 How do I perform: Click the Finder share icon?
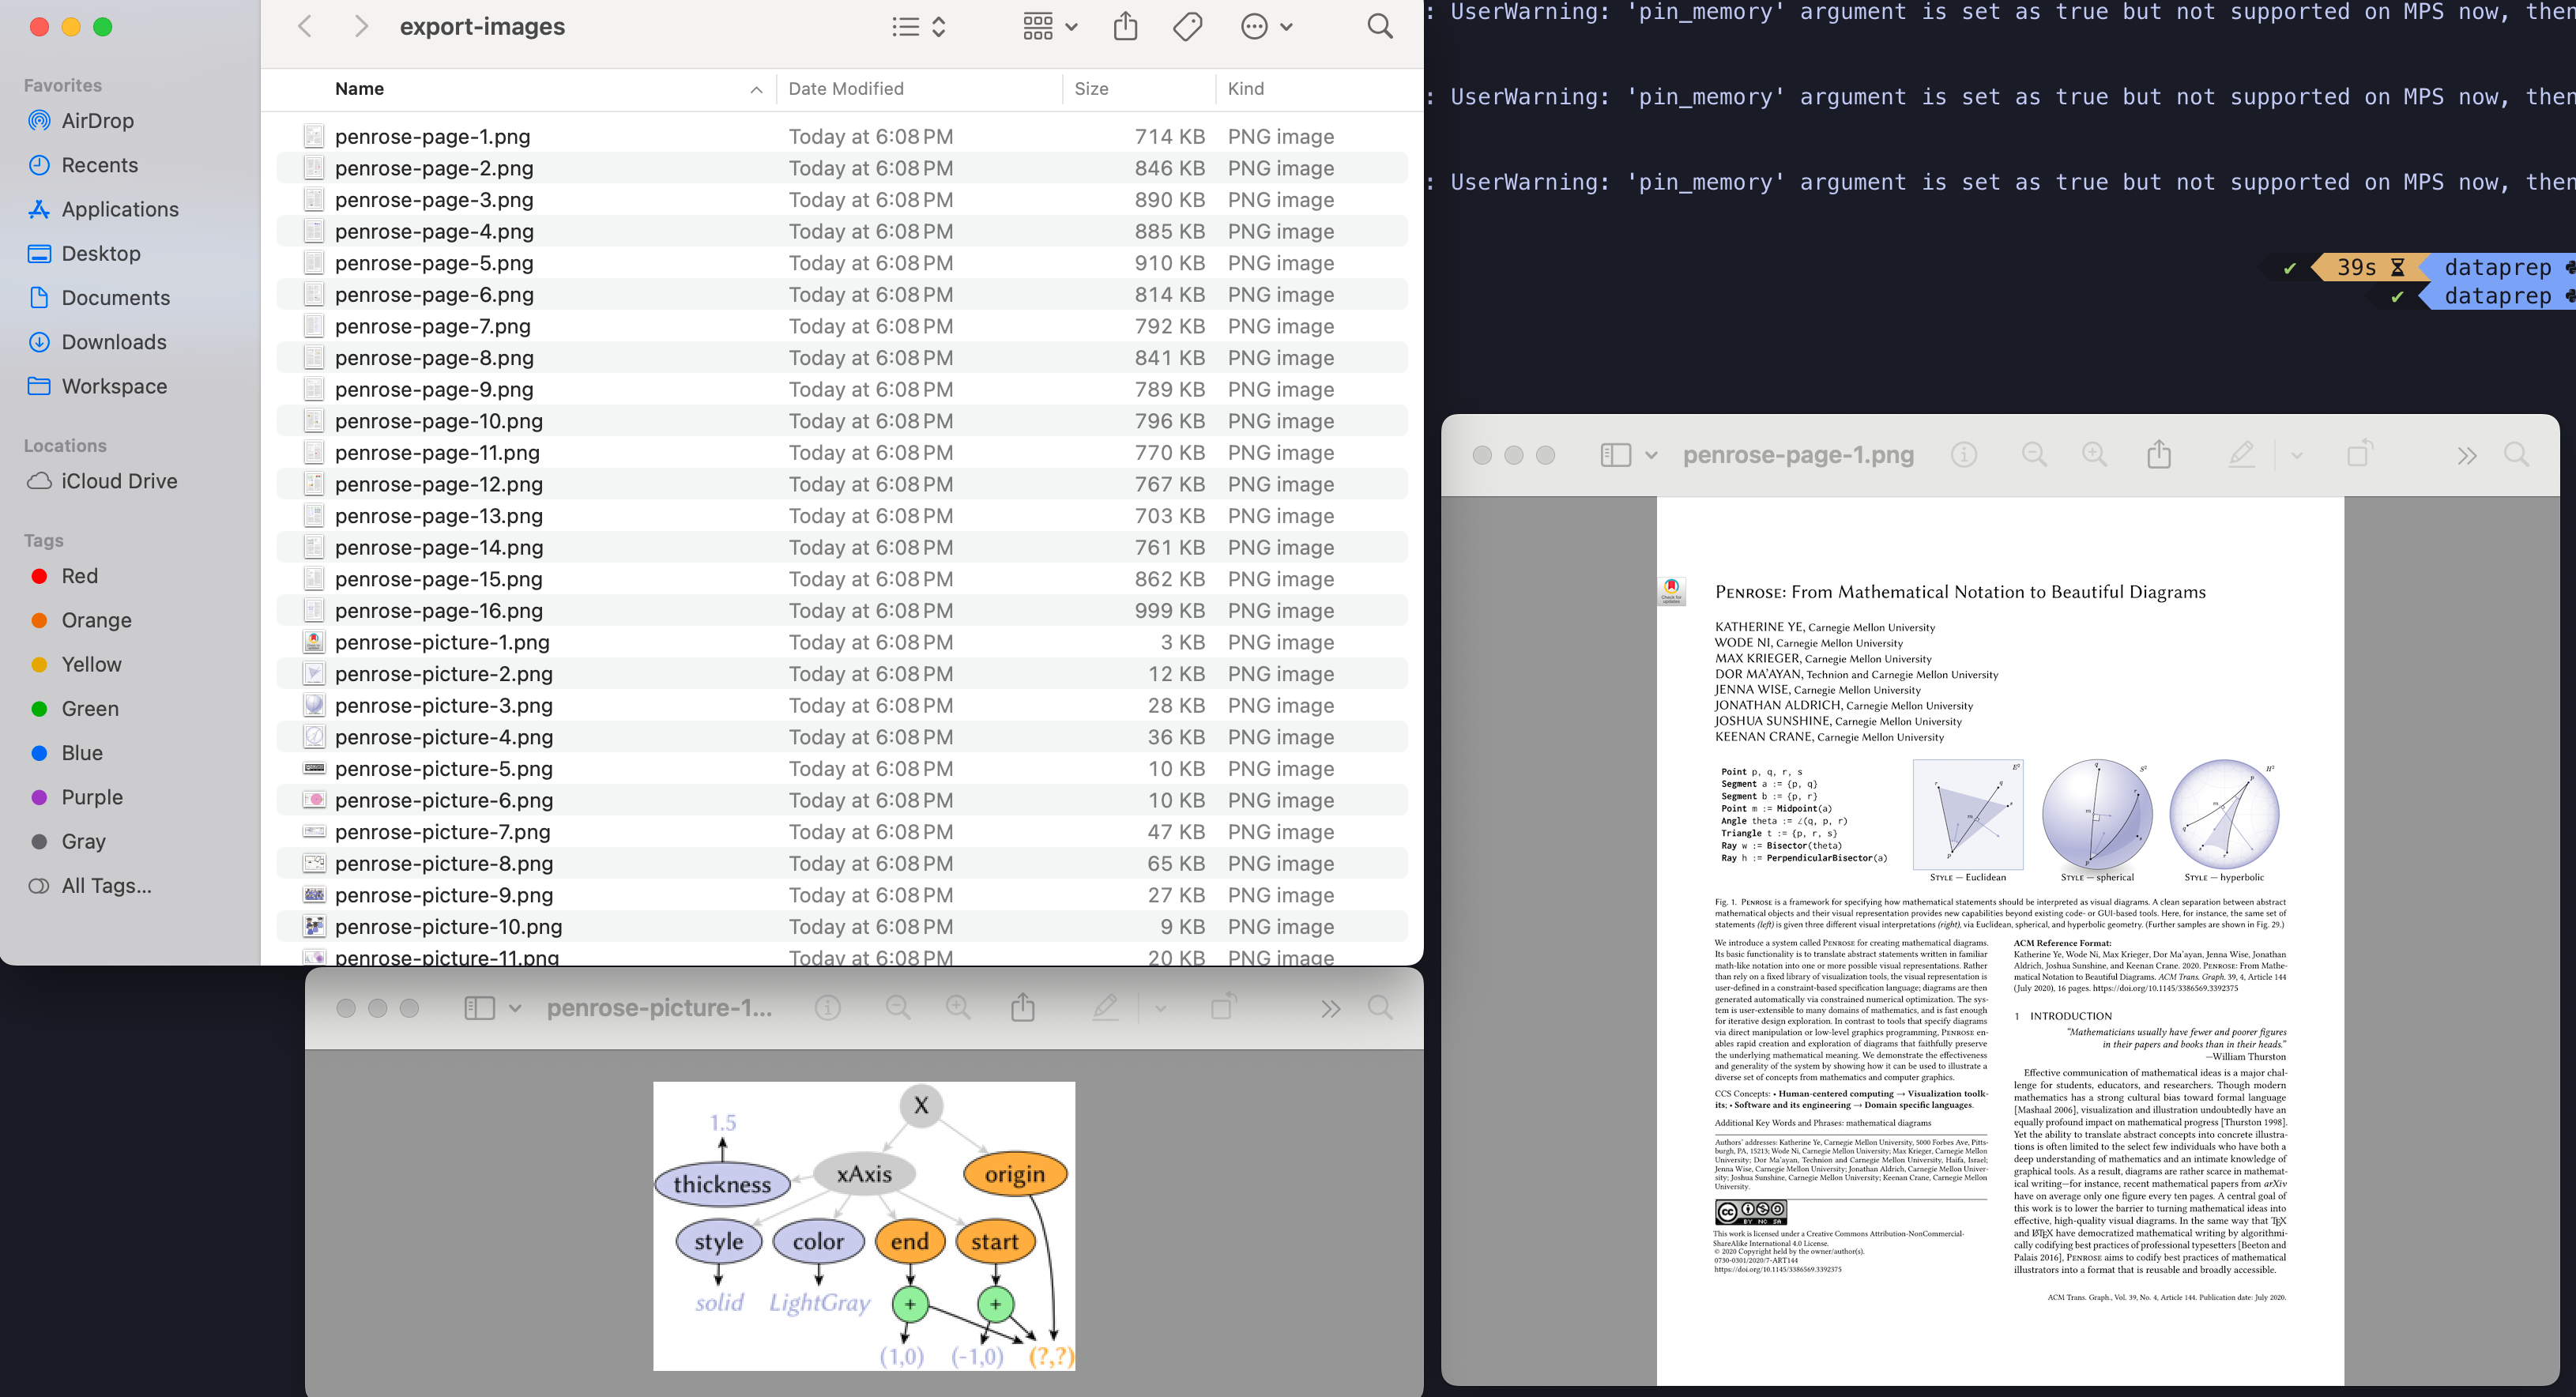pos(1125,26)
